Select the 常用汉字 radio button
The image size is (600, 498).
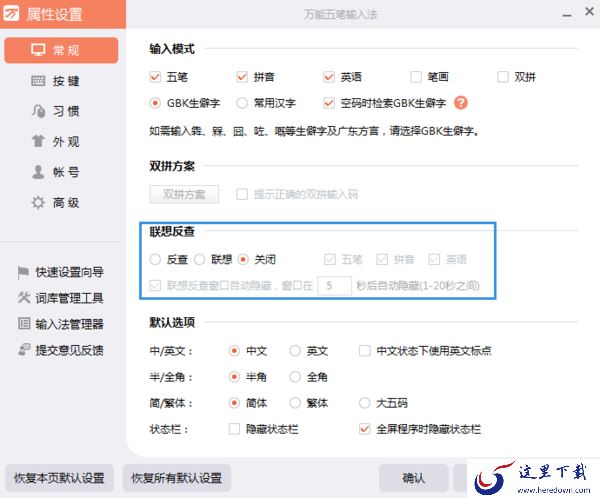[x=242, y=103]
